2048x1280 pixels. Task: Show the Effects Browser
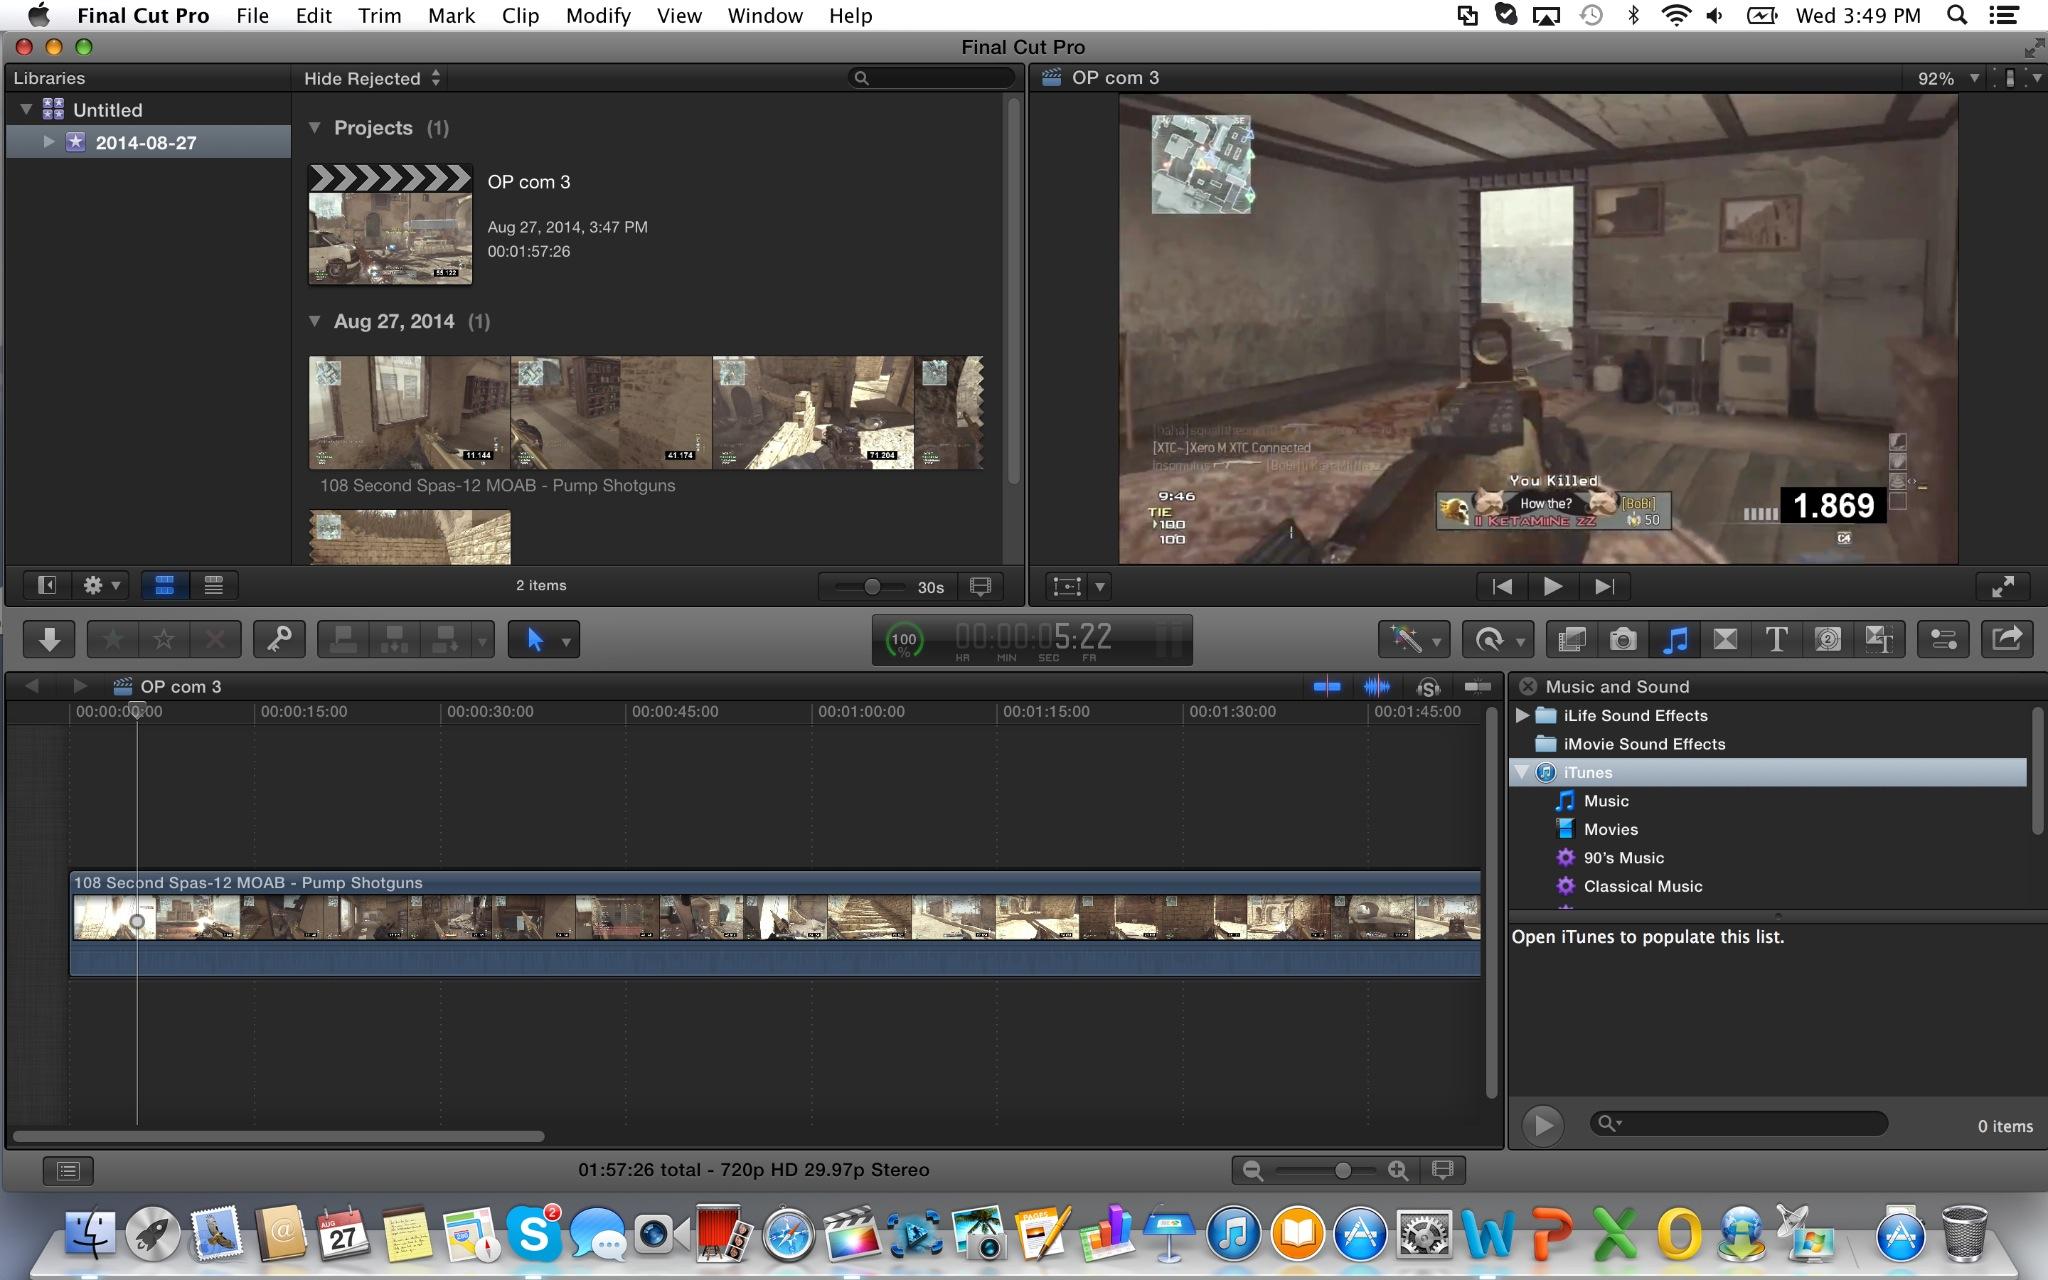coord(1572,639)
